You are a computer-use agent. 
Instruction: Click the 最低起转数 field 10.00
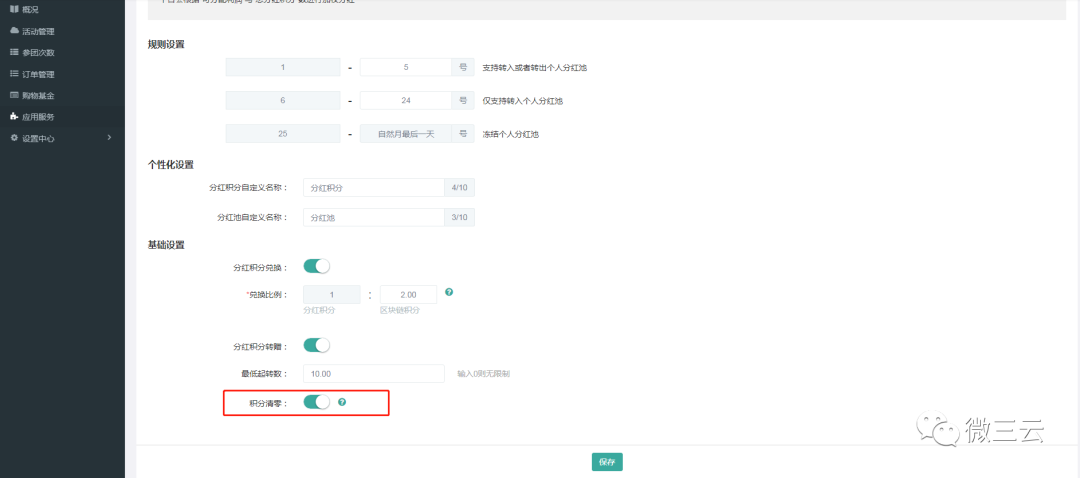[x=374, y=373]
